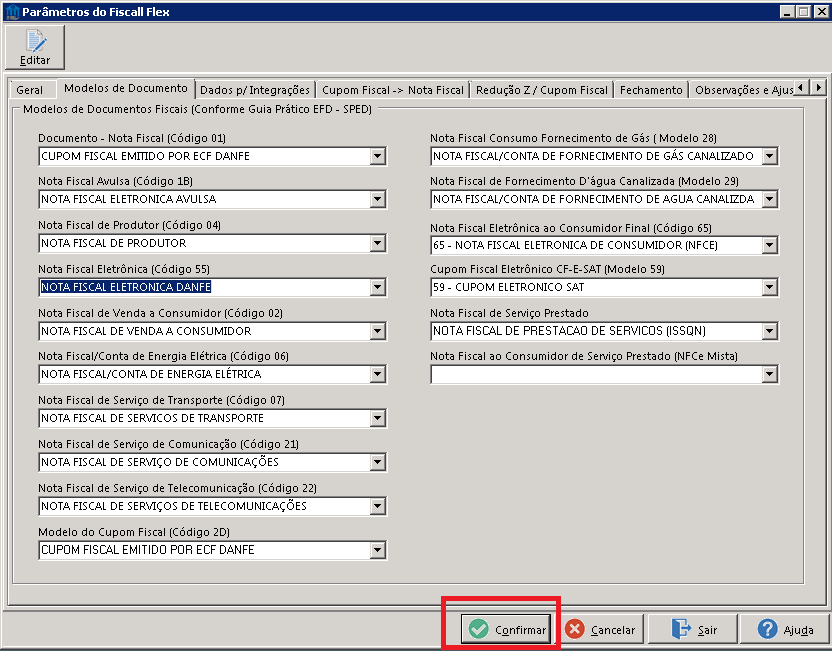Open the Venda a Consumidor (Código 02) dropdown
The width and height of the screenshot is (832, 651).
coord(377,331)
